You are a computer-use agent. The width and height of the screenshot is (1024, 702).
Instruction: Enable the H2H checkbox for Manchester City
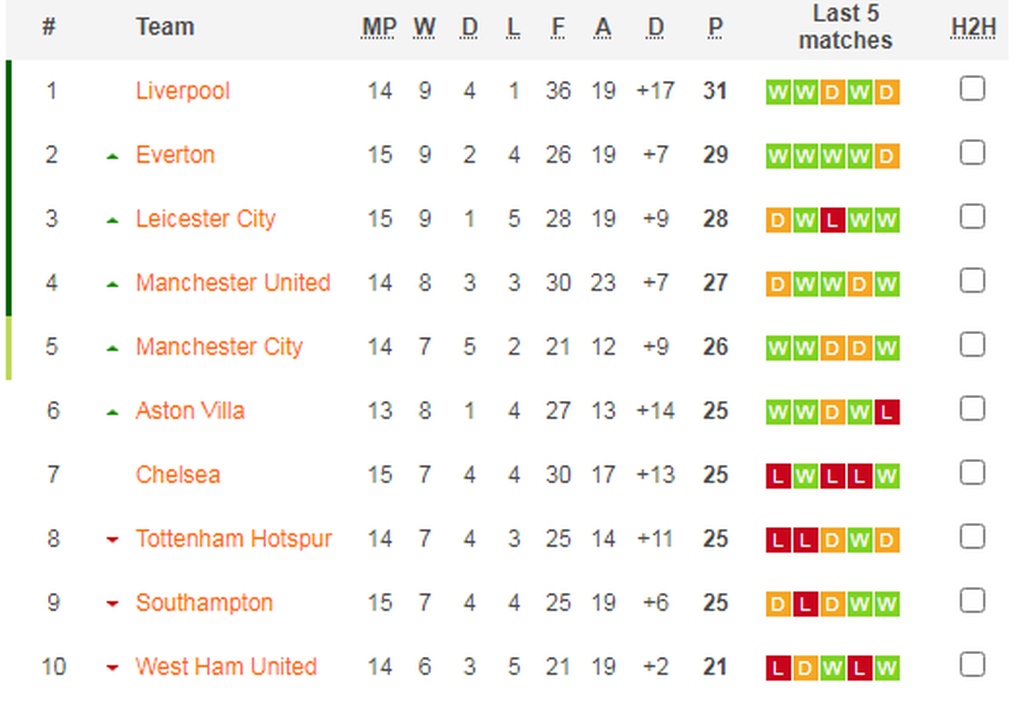972,346
